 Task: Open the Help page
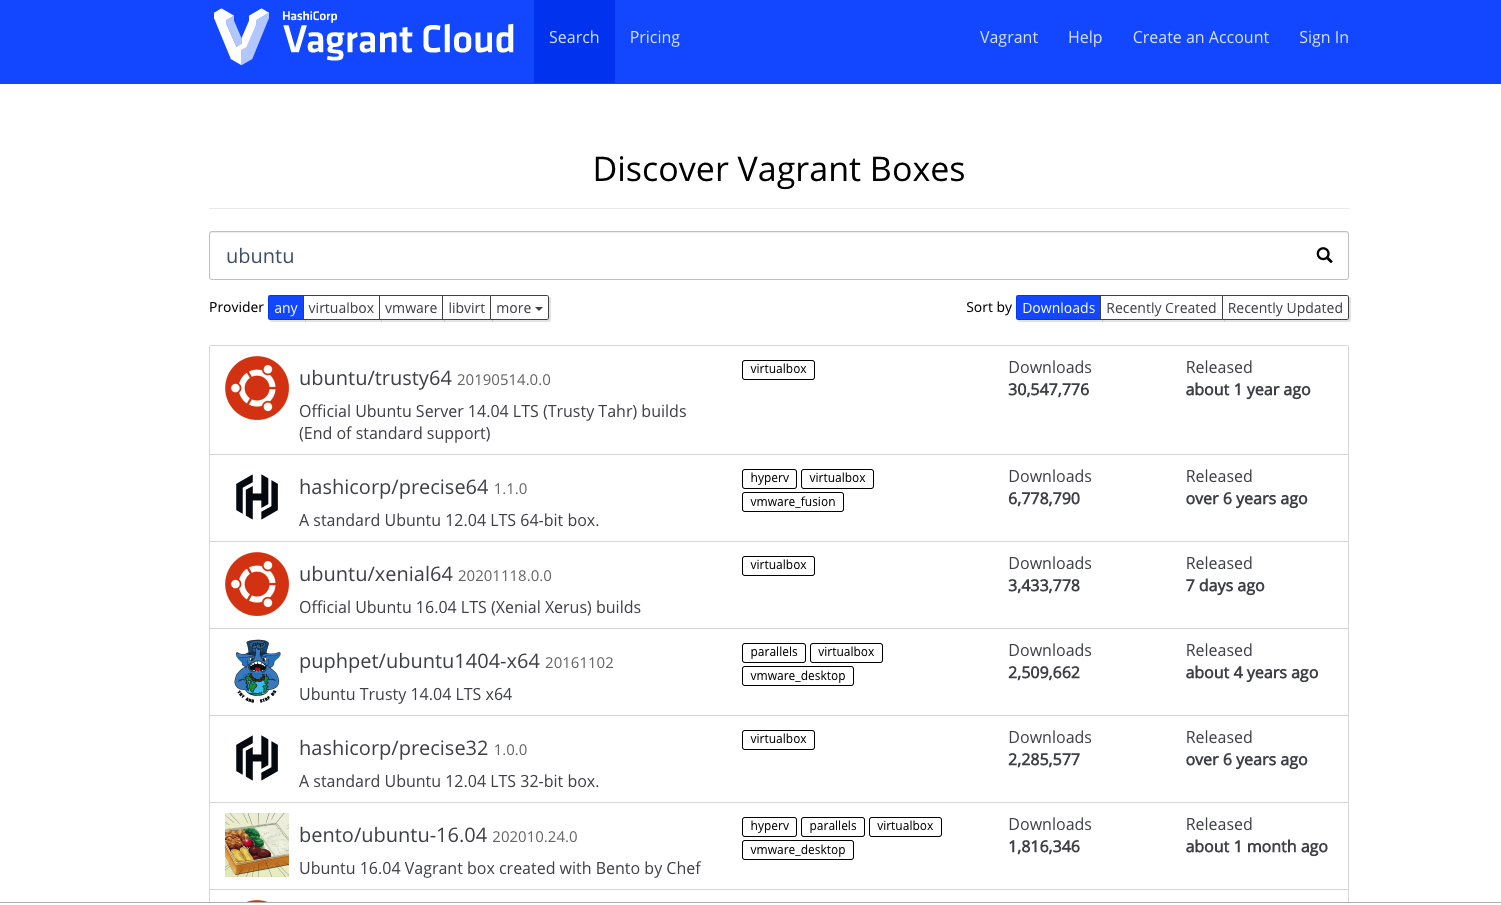(x=1085, y=38)
